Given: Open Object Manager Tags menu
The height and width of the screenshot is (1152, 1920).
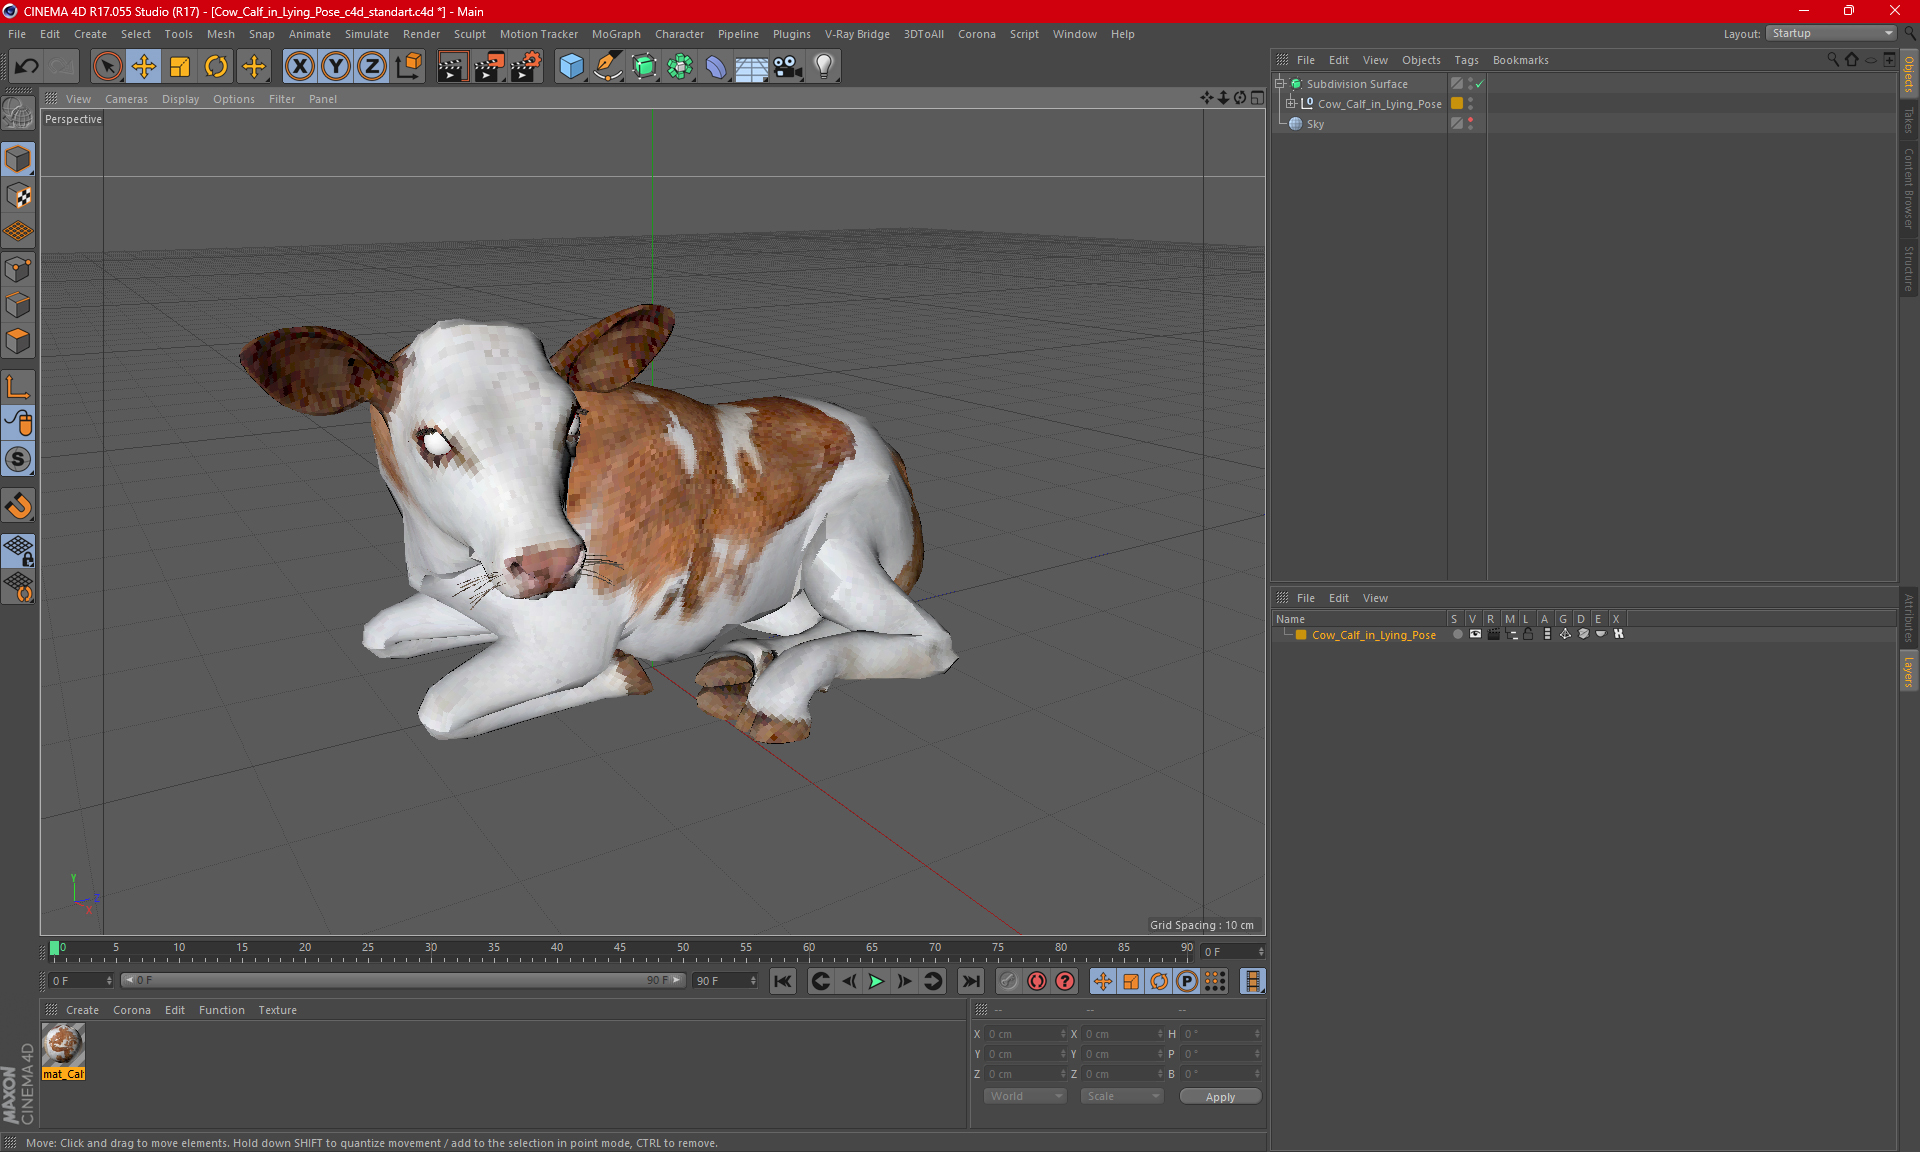Looking at the screenshot, I should [1466, 60].
